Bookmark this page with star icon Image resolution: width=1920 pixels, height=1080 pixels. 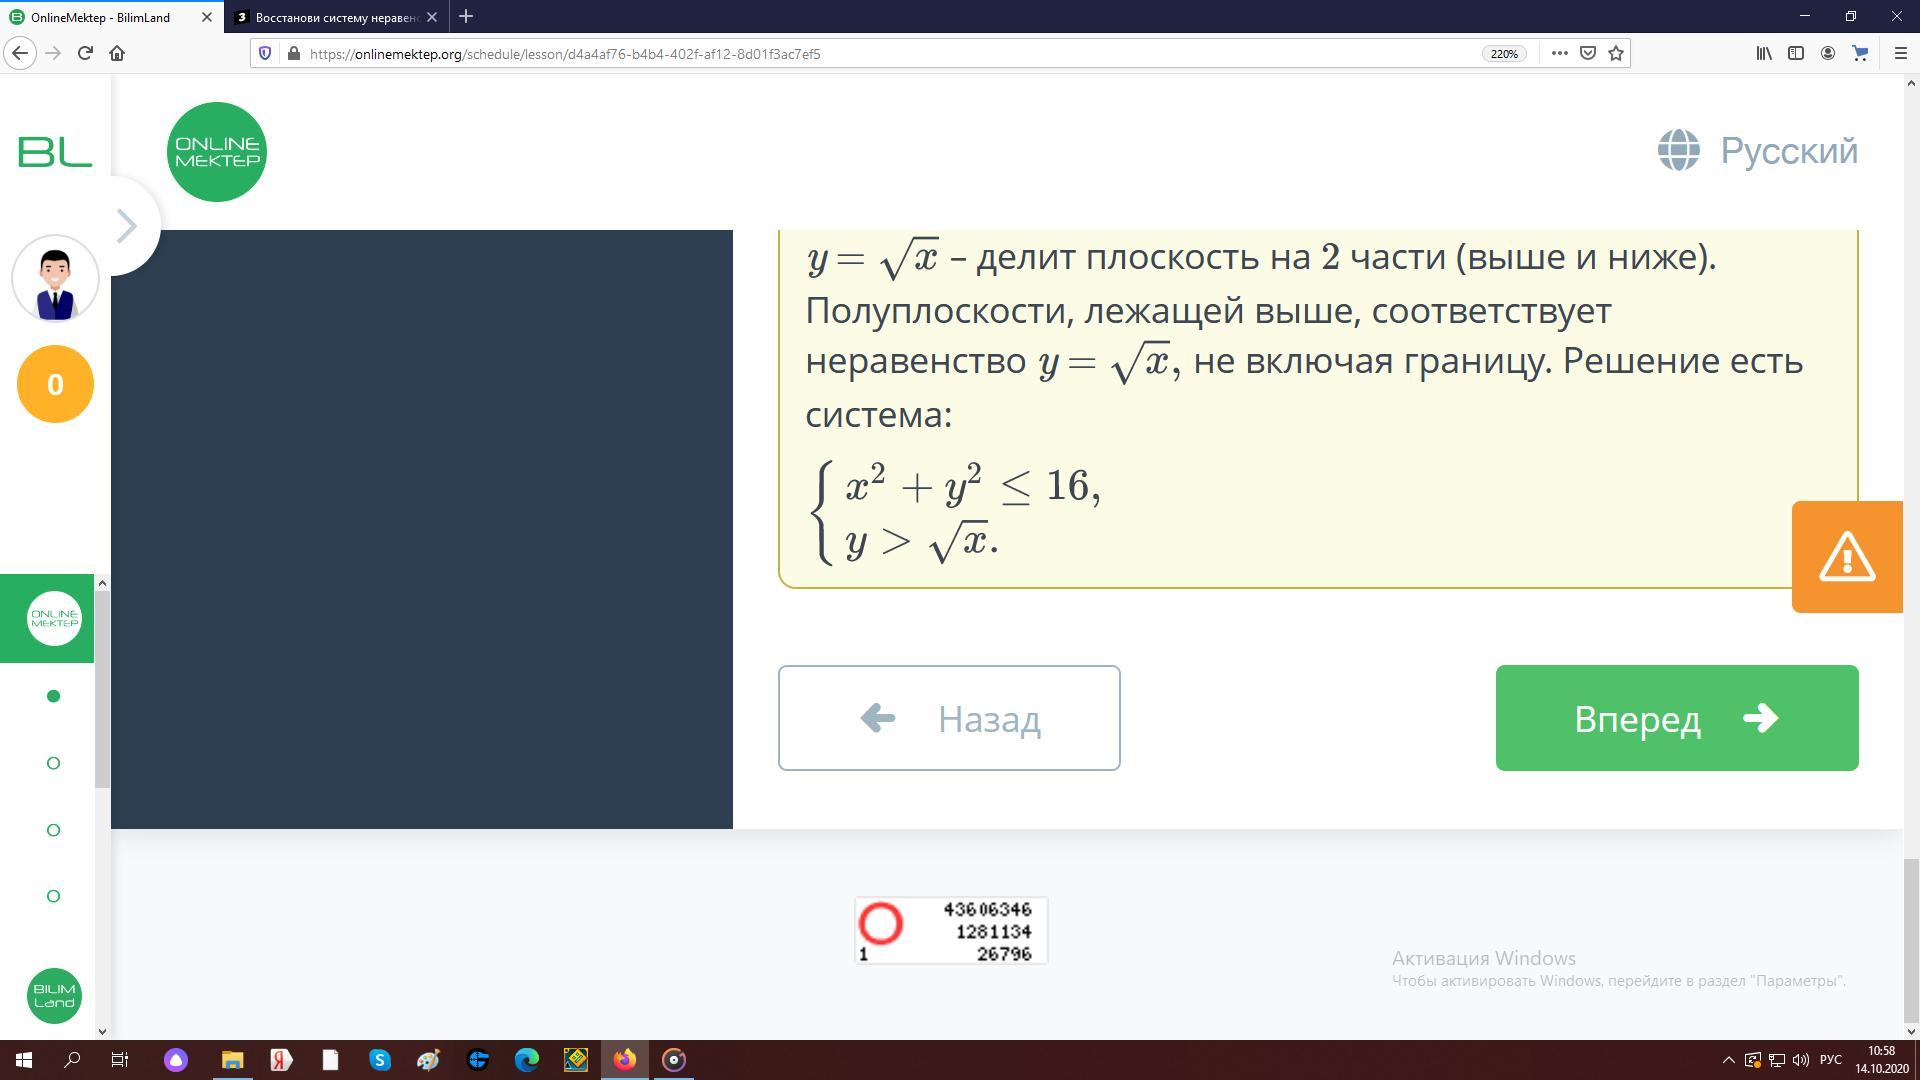[1616, 53]
